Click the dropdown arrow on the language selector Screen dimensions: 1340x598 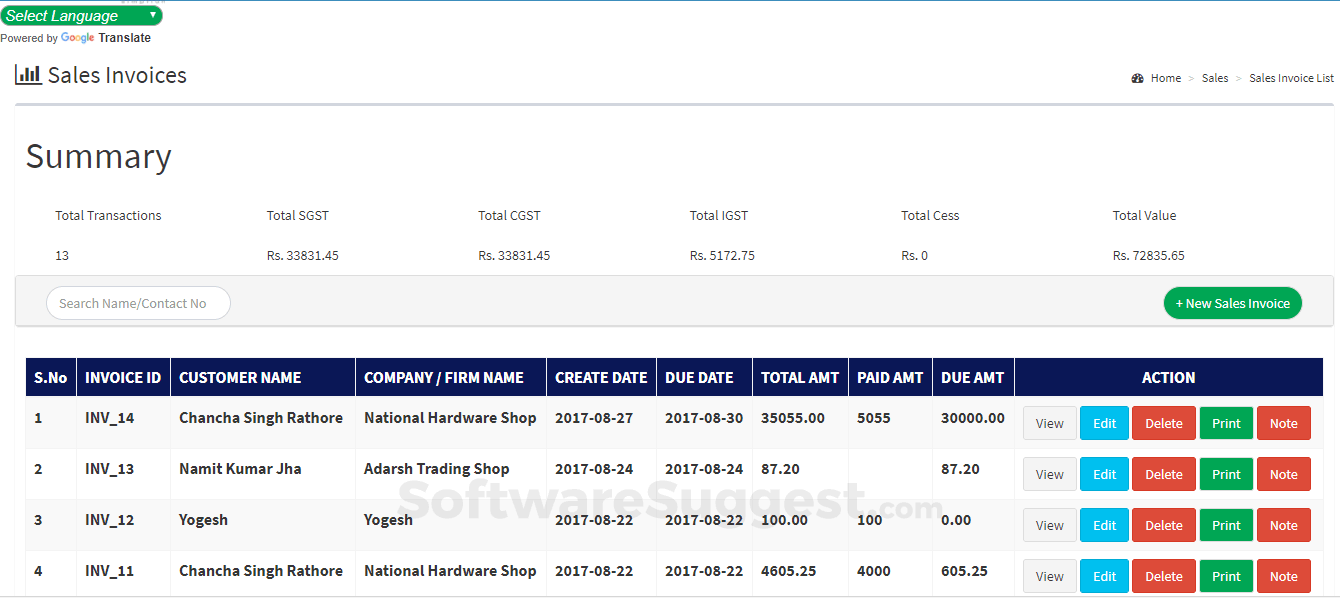(x=152, y=15)
